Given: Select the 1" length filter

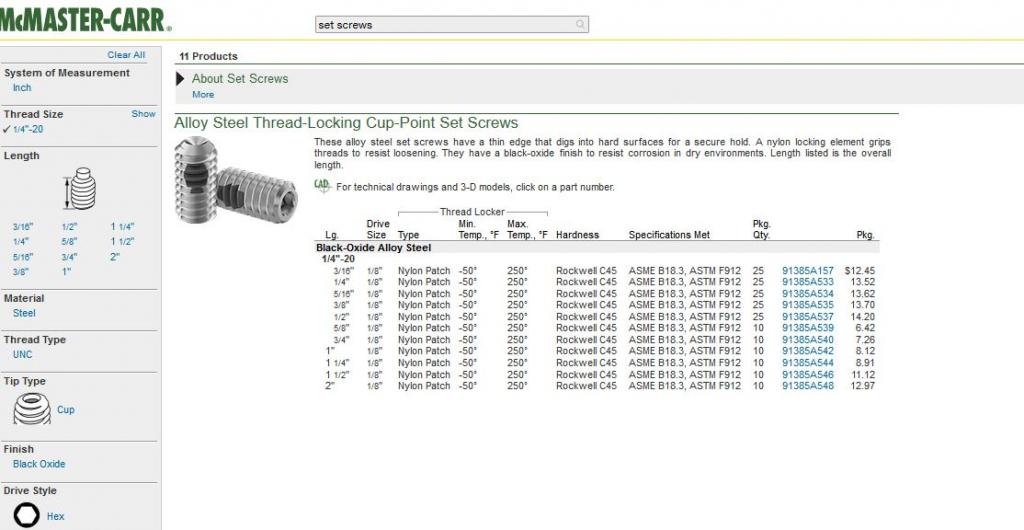Looking at the screenshot, I should click(x=66, y=272).
